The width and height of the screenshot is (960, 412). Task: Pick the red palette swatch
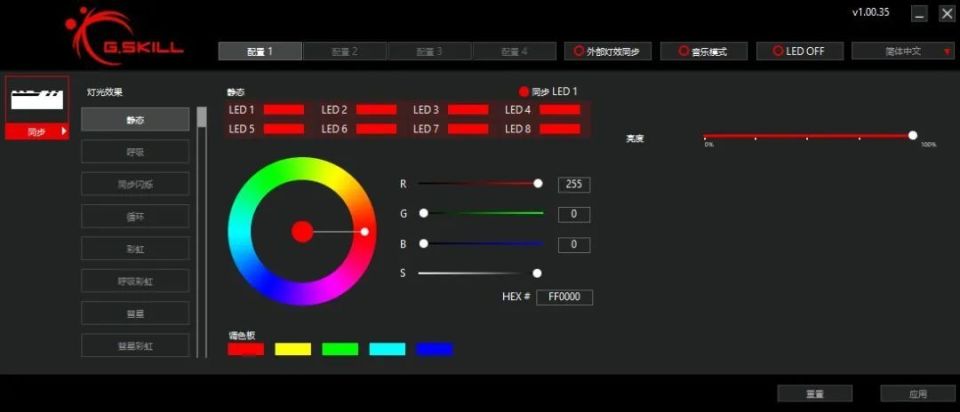click(x=246, y=349)
